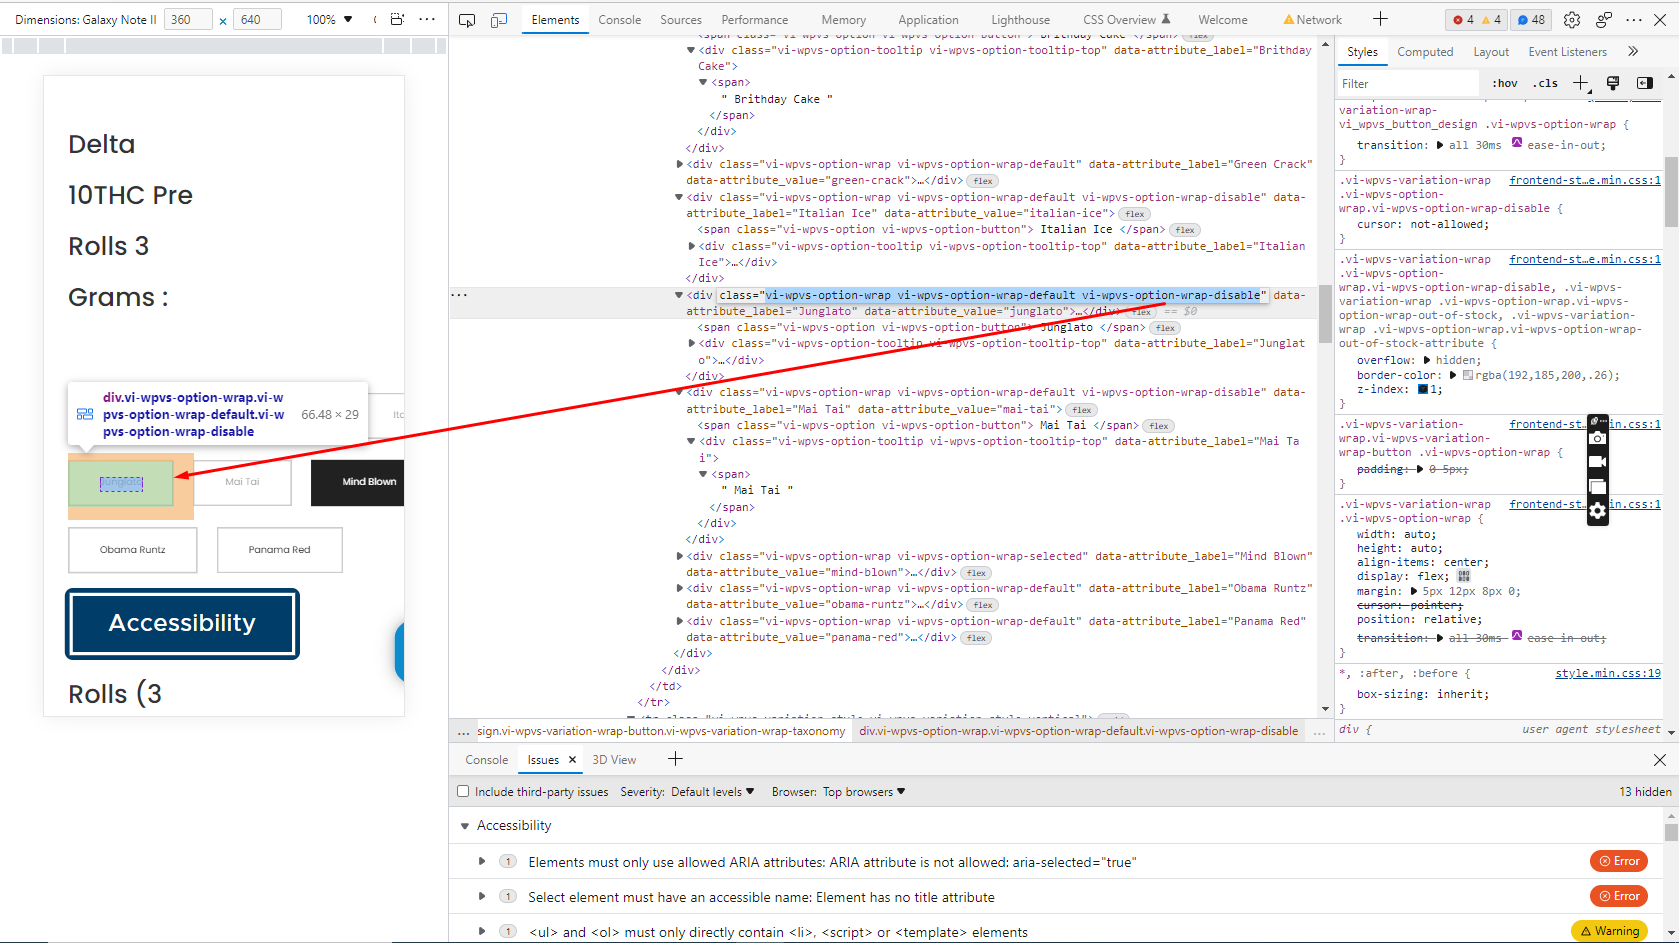Expand the ARIA attributes issue
The height and width of the screenshot is (943, 1679).
point(482,861)
